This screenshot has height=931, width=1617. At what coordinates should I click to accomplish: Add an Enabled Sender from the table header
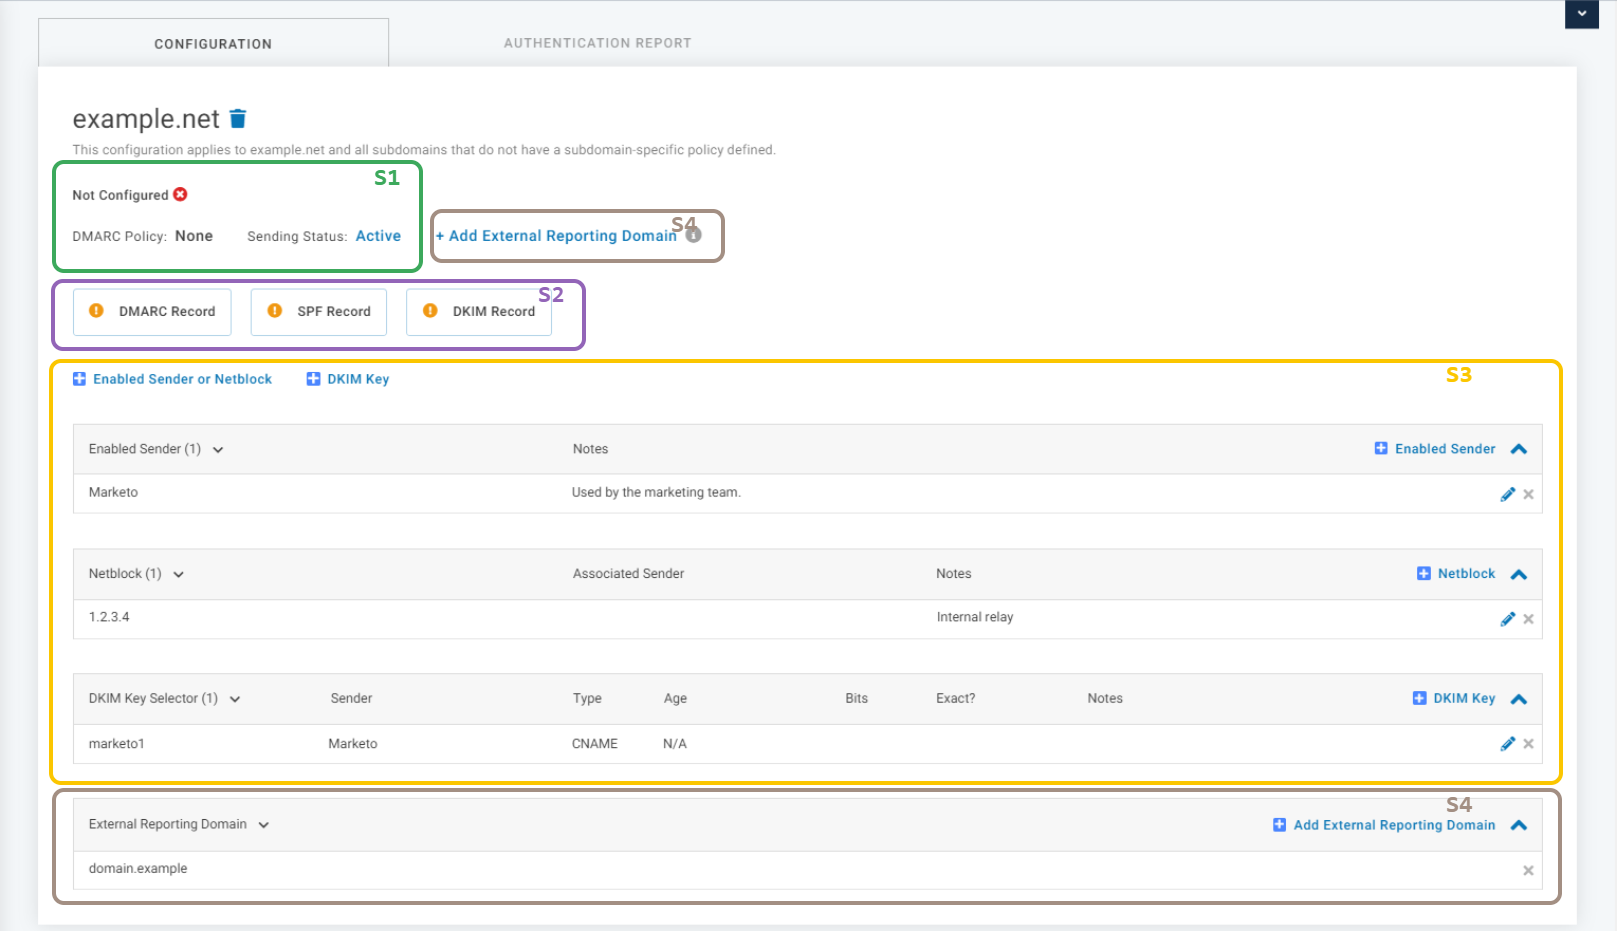(1435, 449)
